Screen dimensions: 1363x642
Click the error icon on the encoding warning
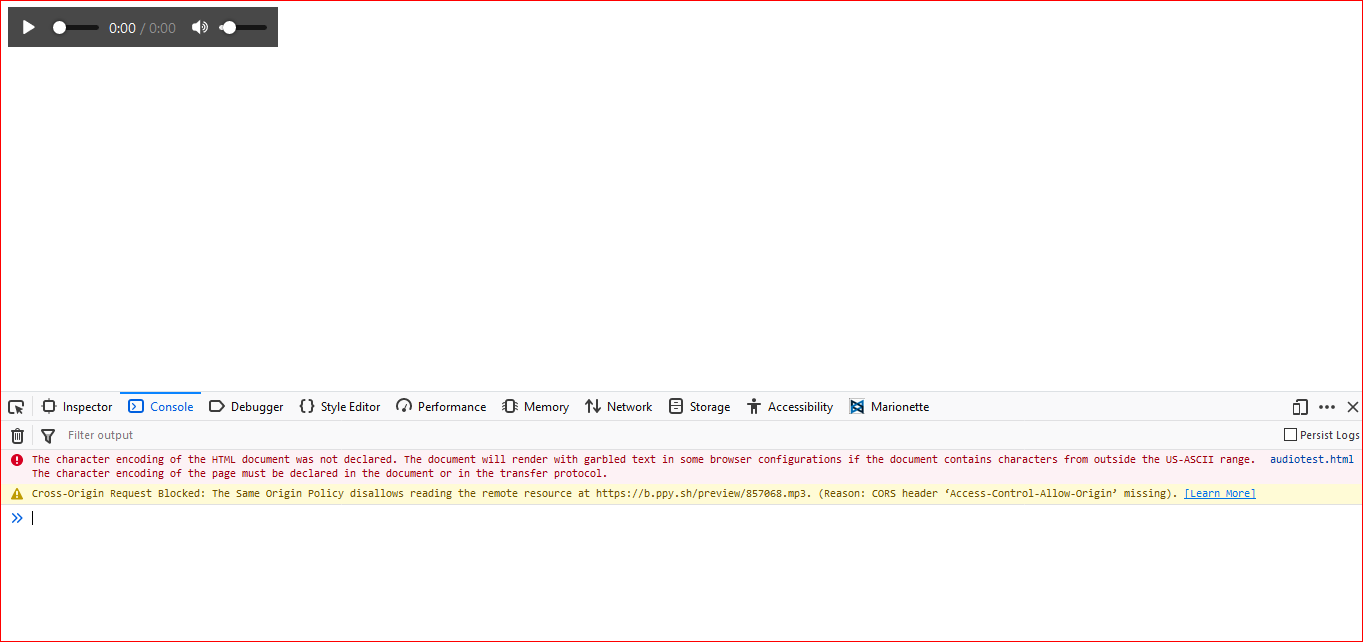[16, 459]
